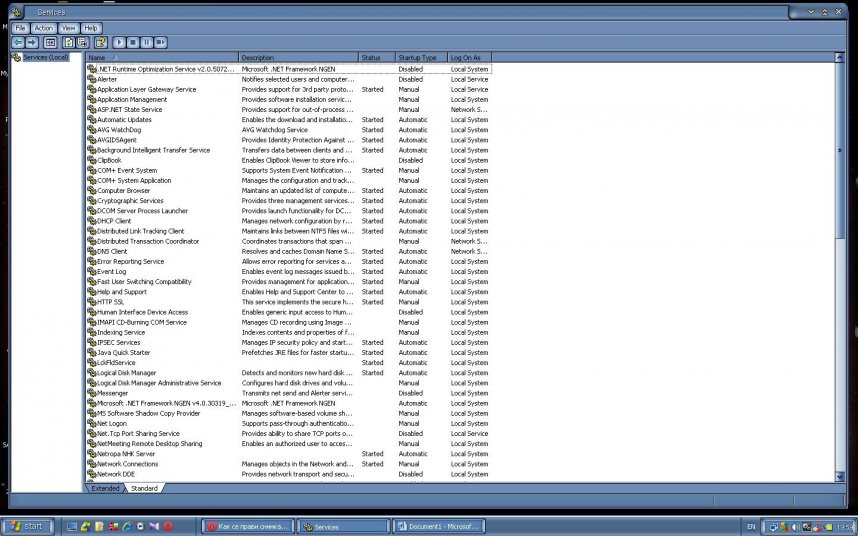Image resolution: width=858 pixels, height=536 pixels.
Task: Click the Start Service play icon
Action: click(x=119, y=43)
